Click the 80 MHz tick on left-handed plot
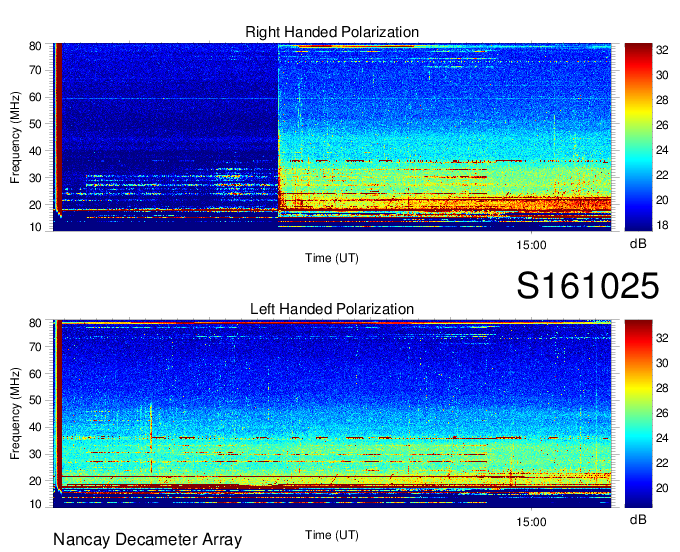 pyautogui.click(x=35, y=323)
